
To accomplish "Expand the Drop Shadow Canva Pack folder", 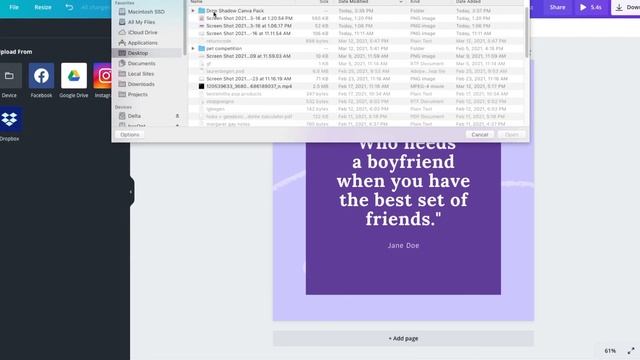I will (193, 11).
